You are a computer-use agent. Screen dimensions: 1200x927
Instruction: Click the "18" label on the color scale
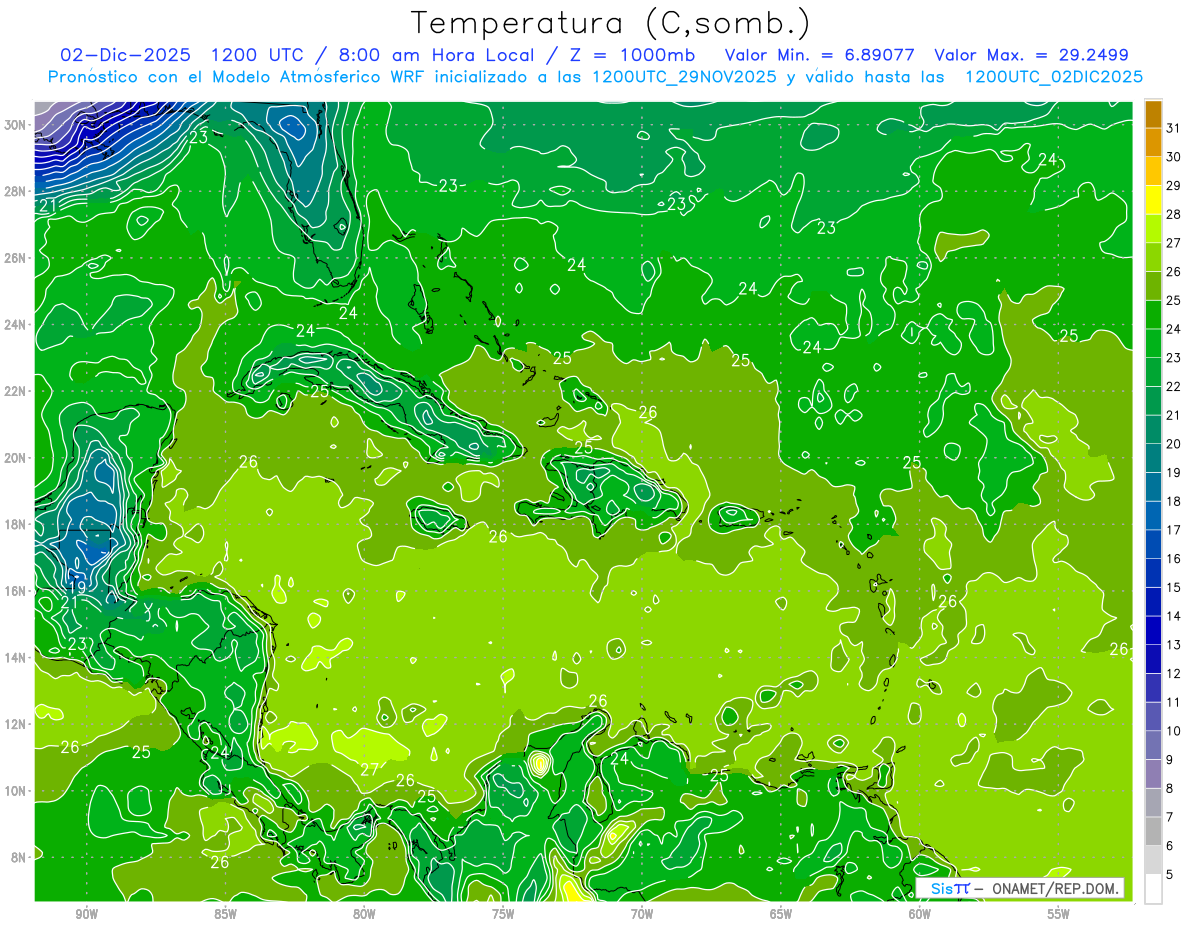click(x=1174, y=501)
